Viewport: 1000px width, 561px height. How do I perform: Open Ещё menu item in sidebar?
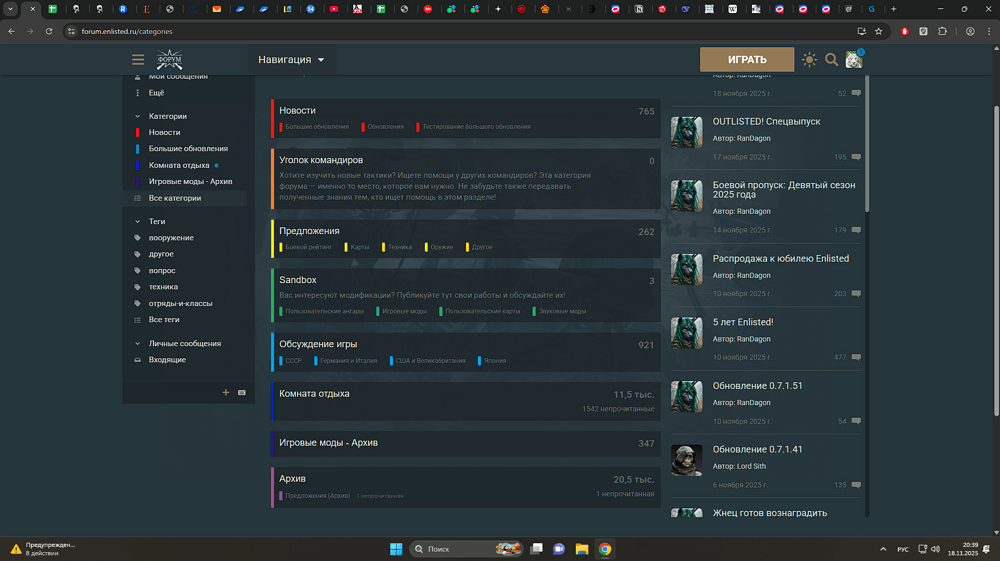[x=156, y=93]
